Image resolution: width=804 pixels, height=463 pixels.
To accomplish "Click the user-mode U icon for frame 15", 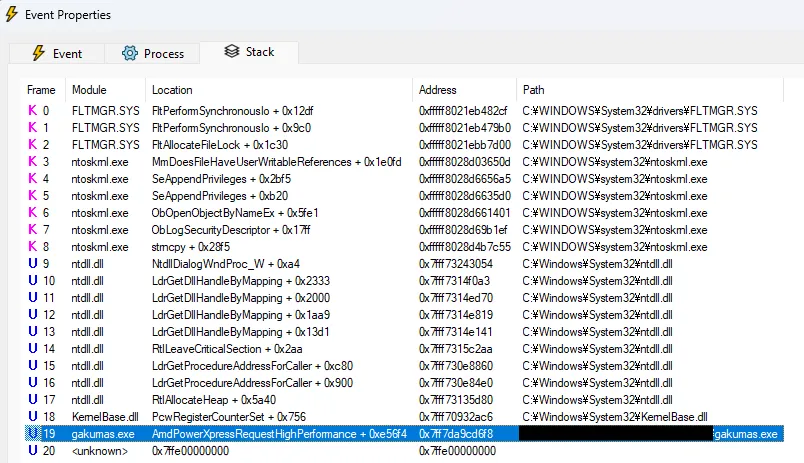I will point(33,366).
